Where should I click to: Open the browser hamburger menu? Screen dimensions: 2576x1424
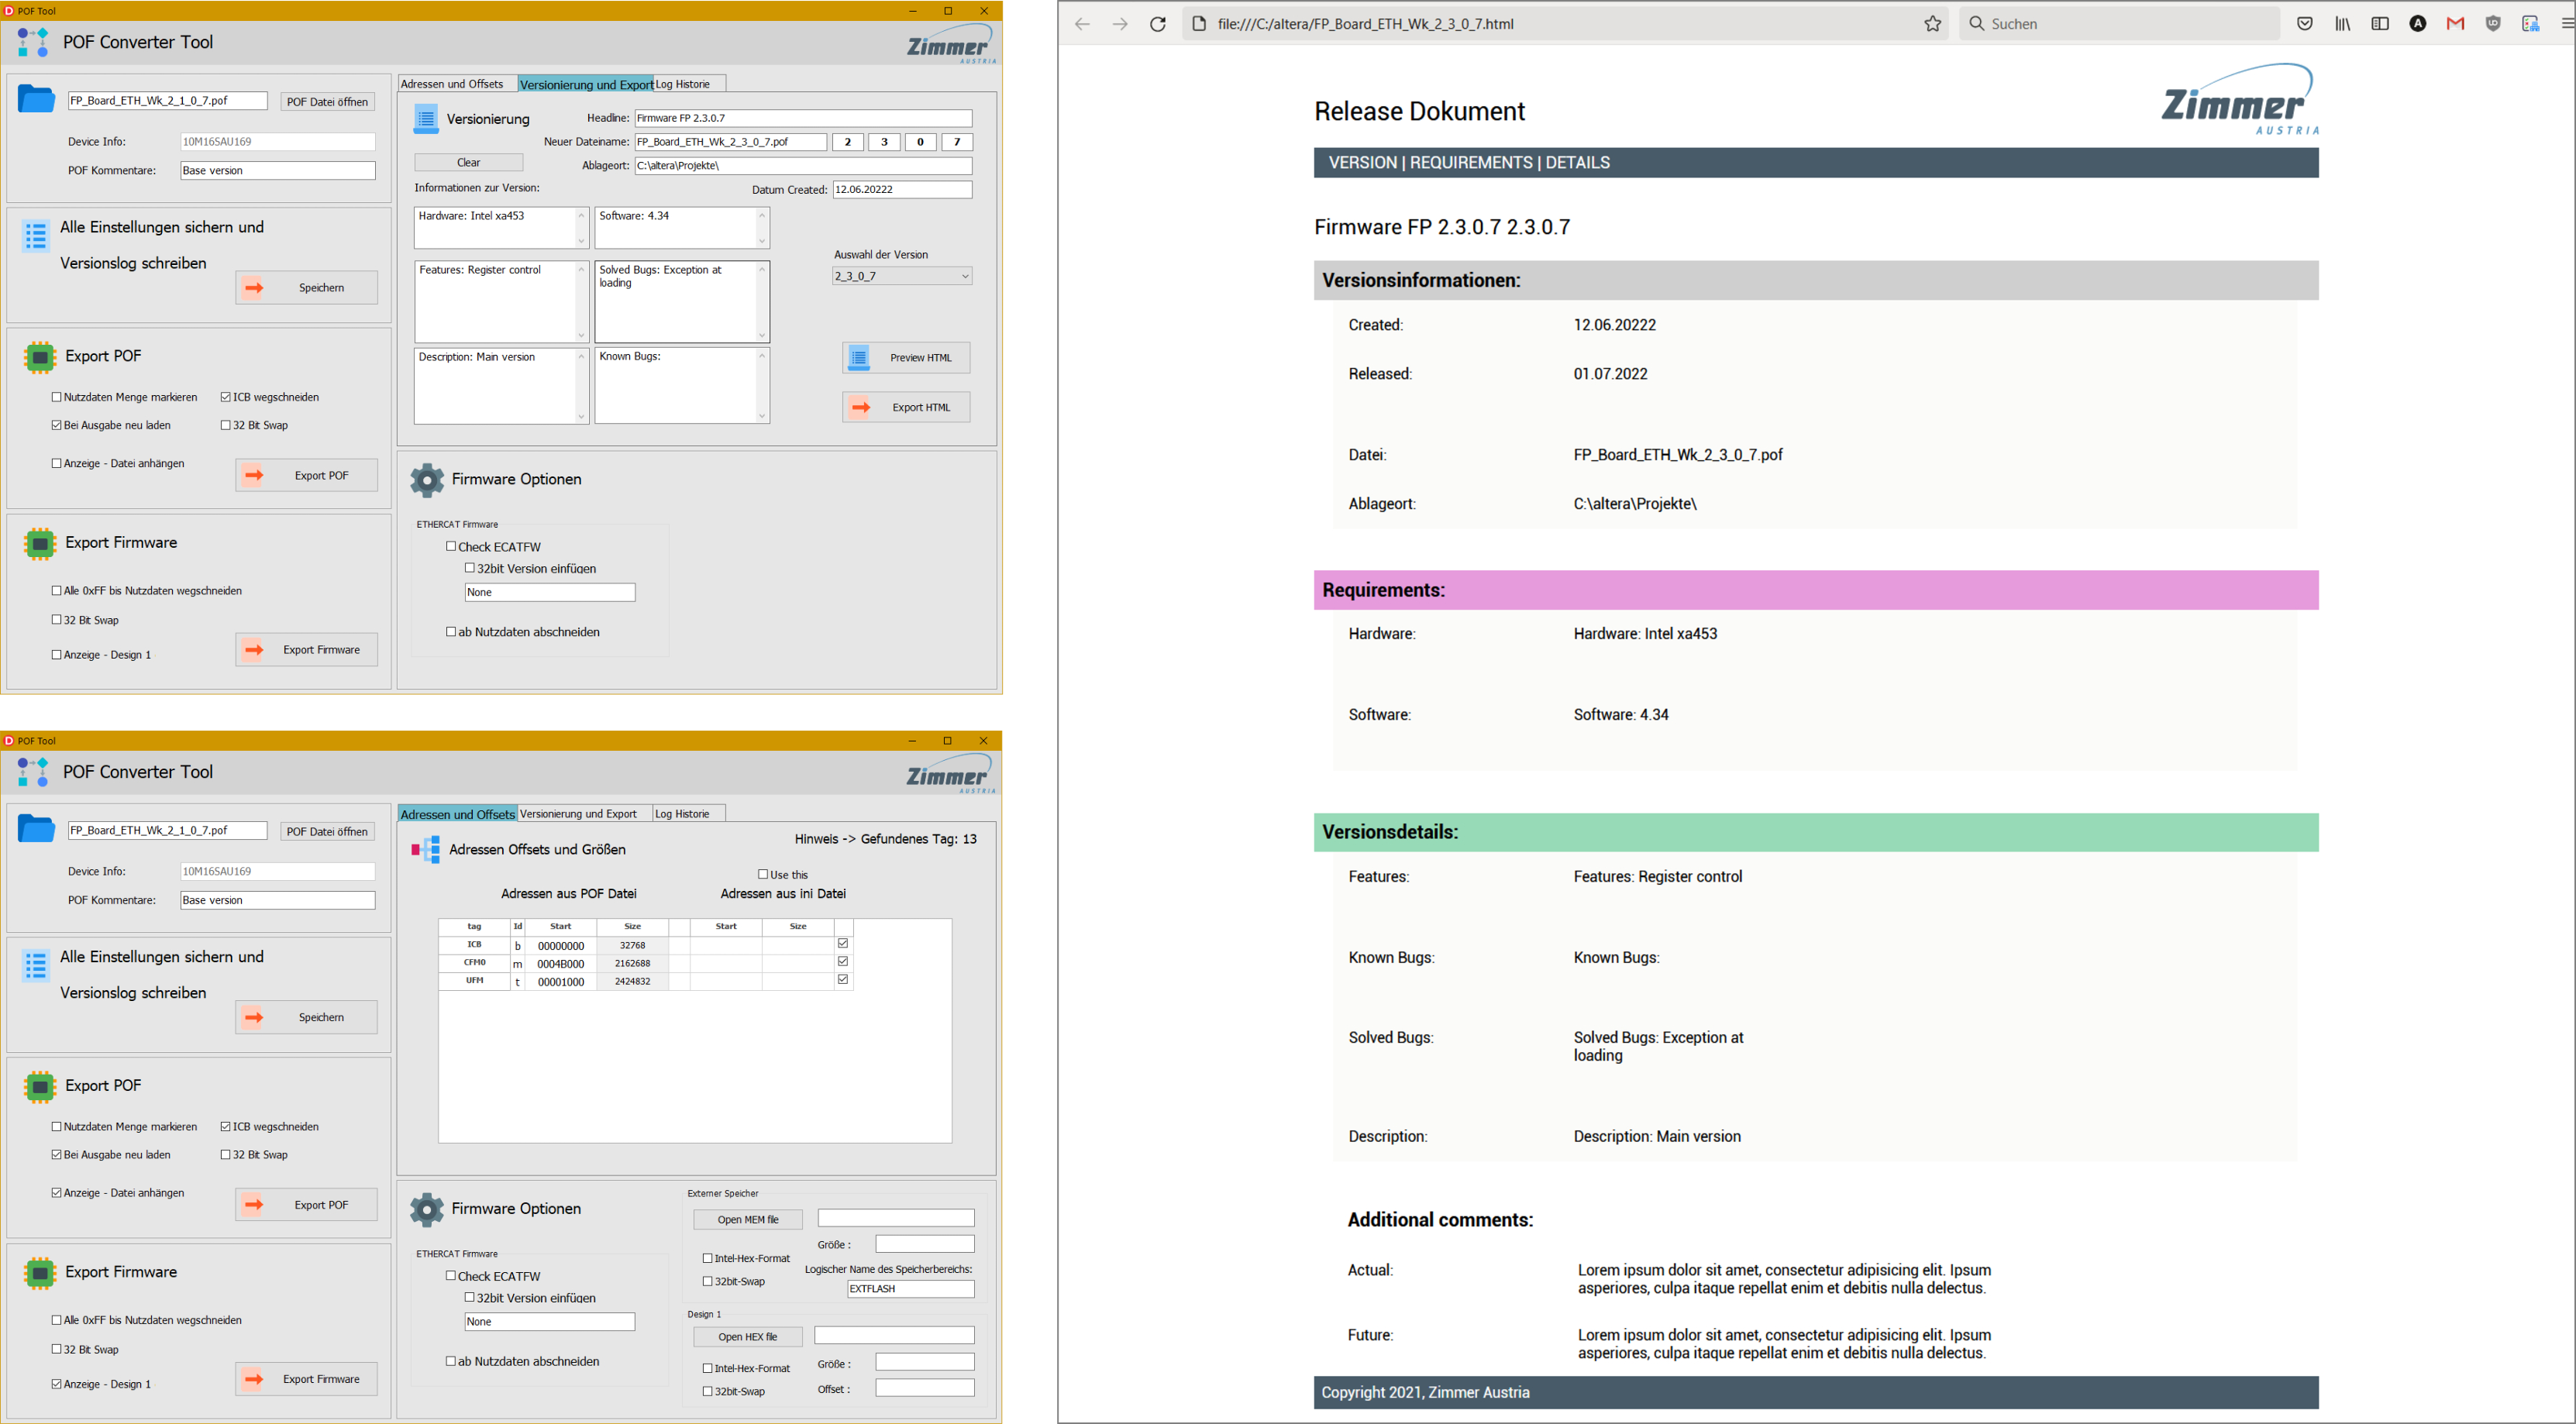pos(2567,24)
